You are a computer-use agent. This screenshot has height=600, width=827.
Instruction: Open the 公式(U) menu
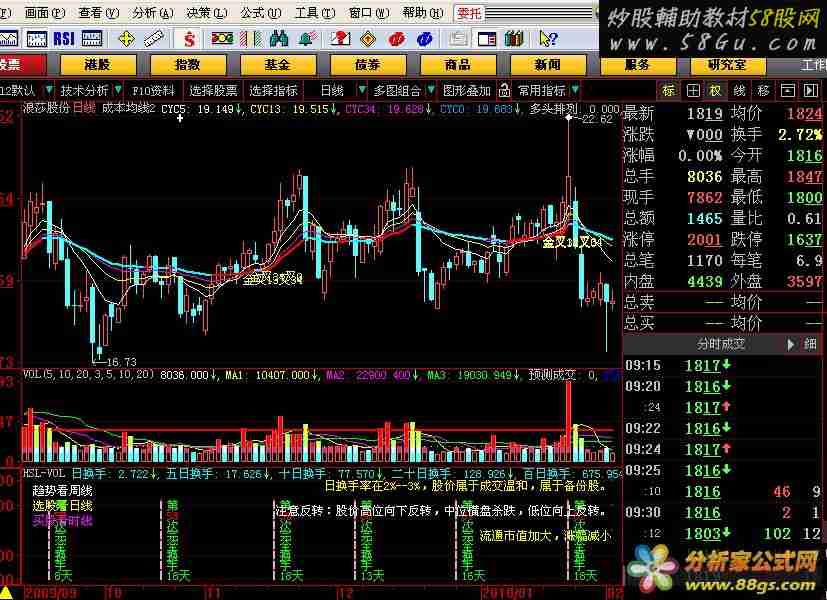pos(261,13)
